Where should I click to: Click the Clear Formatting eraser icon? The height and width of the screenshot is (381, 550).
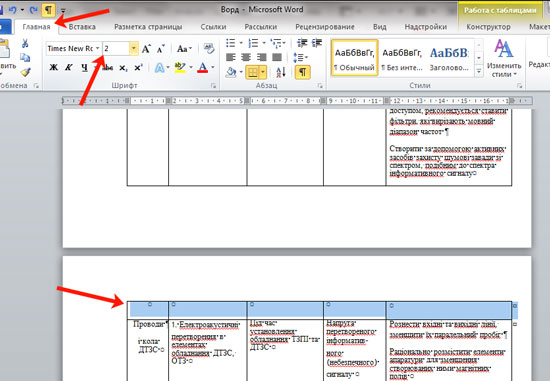(x=209, y=49)
